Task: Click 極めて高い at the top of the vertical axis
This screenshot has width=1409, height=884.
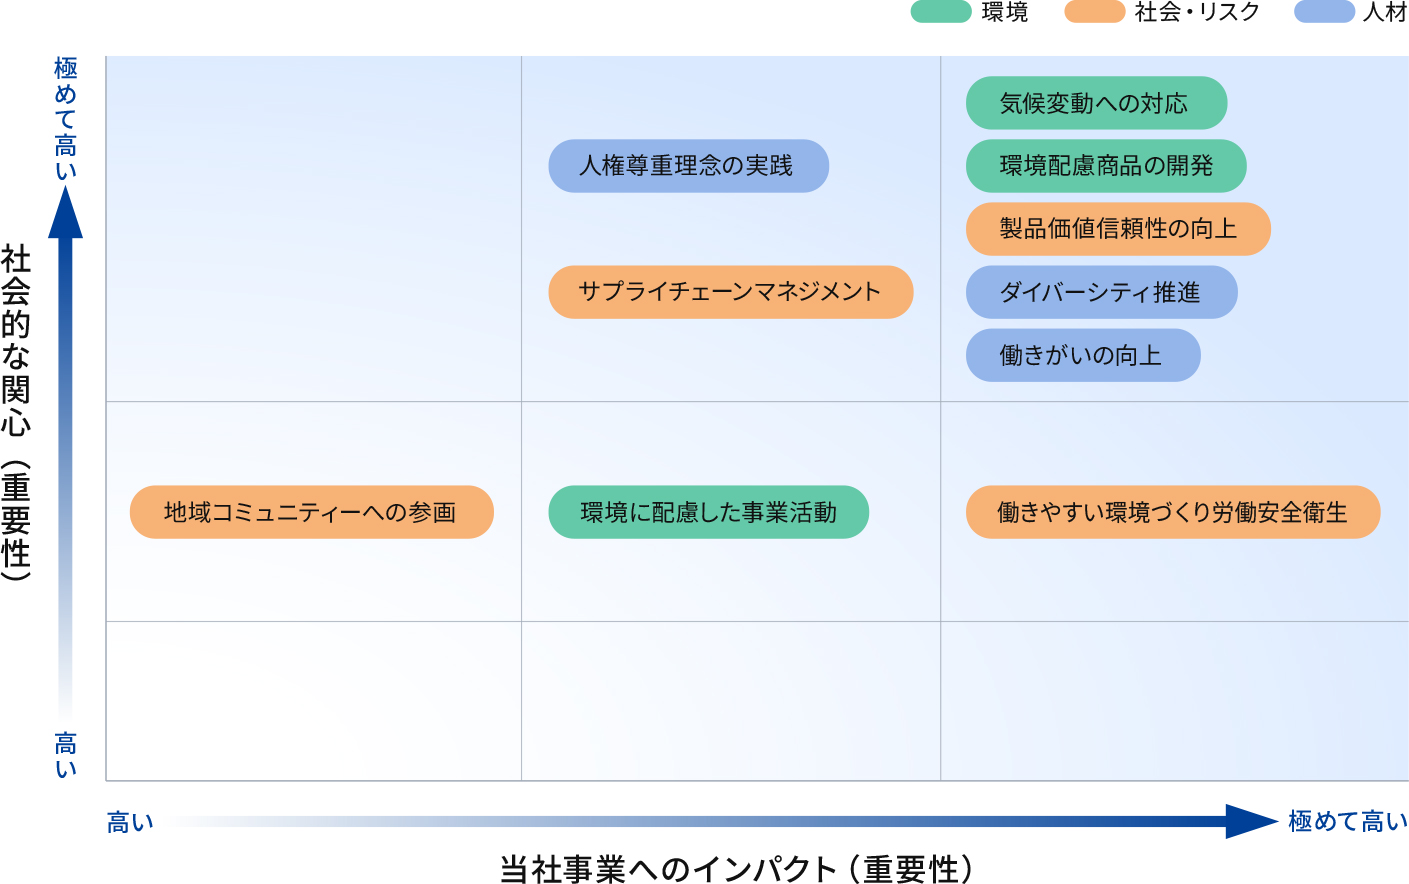Action: coord(66,118)
